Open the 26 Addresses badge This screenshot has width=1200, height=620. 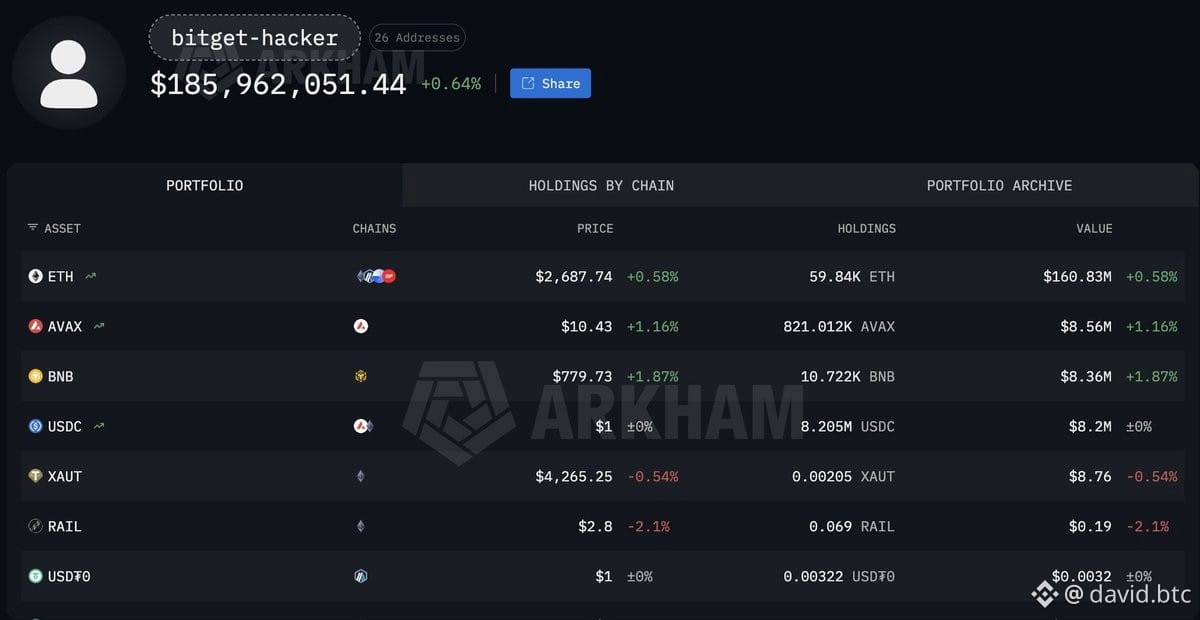pos(417,38)
